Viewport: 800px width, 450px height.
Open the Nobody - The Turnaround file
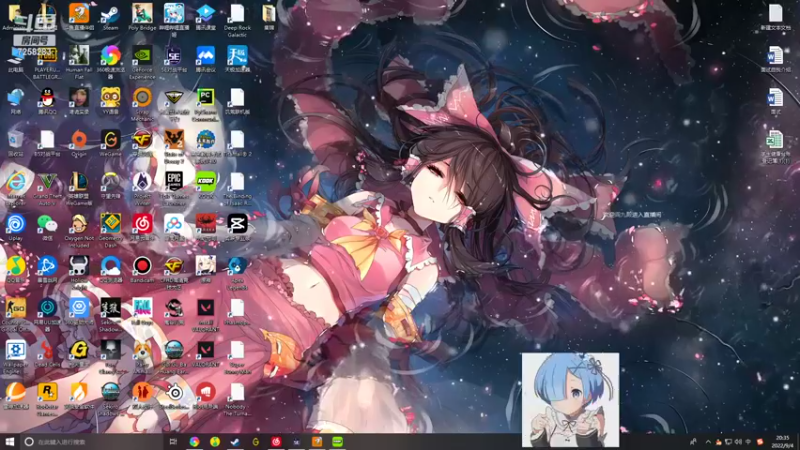[x=237, y=398]
